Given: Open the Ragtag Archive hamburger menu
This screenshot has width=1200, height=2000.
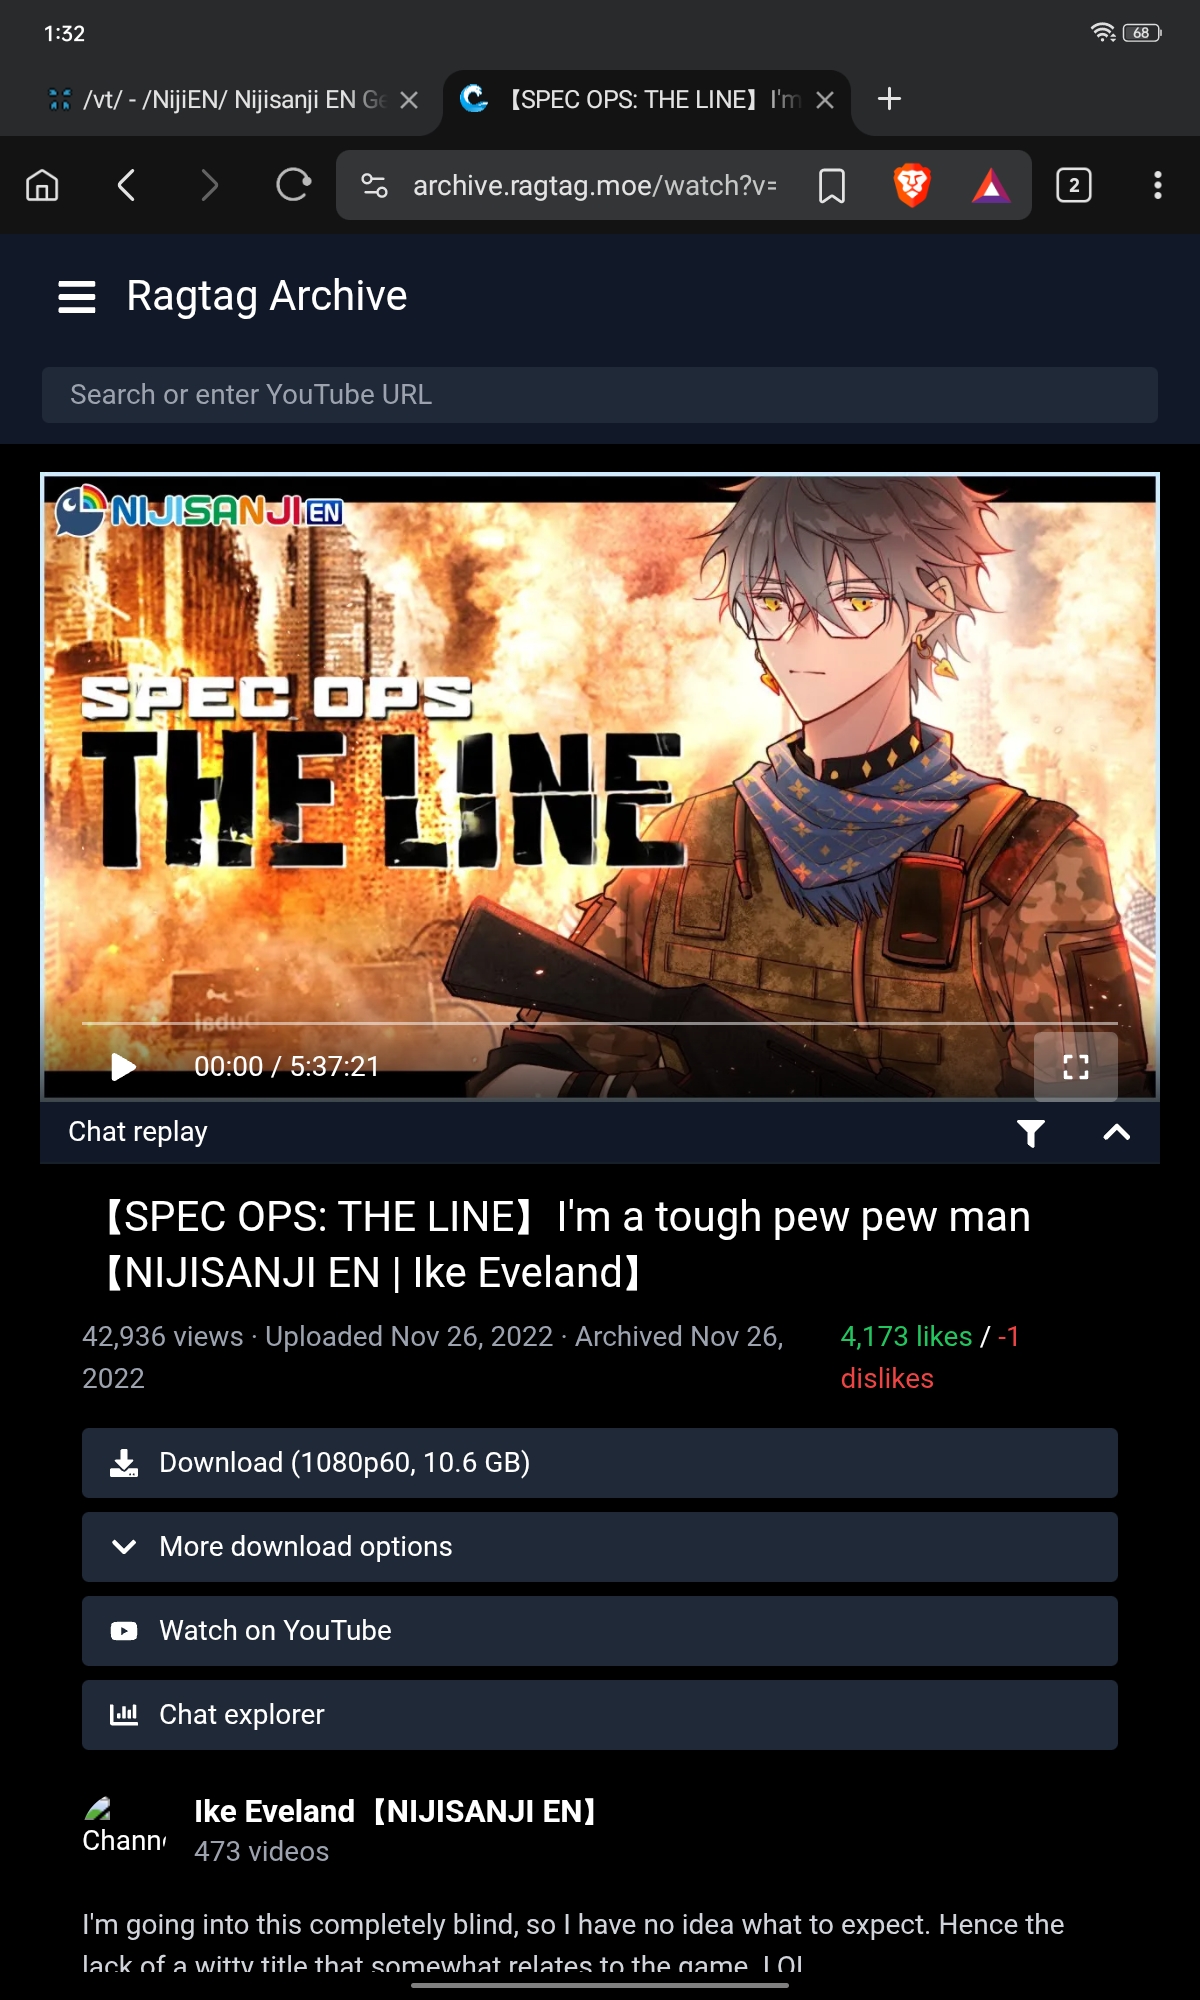Looking at the screenshot, I should click(x=77, y=297).
